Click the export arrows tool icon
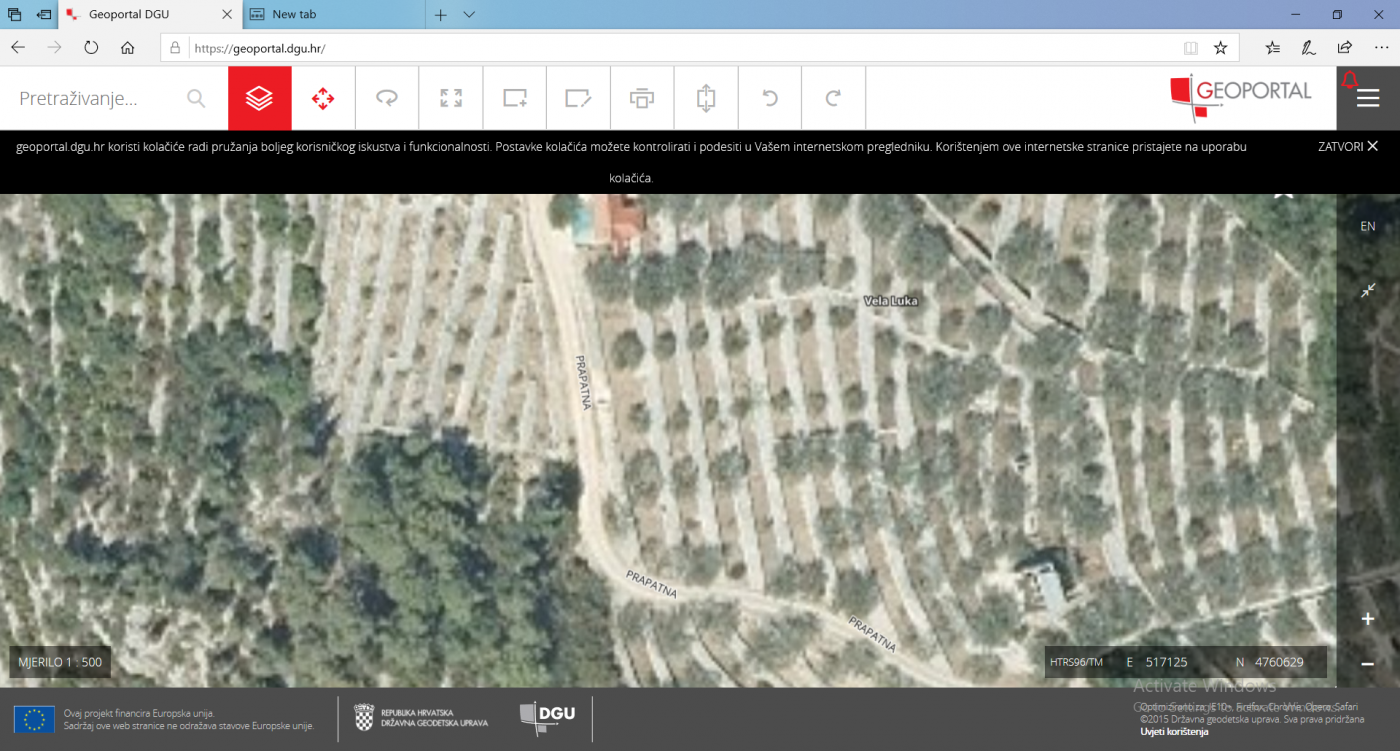Image resolution: width=1400 pixels, height=751 pixels. pyautogui.click(x=706, y=98)
